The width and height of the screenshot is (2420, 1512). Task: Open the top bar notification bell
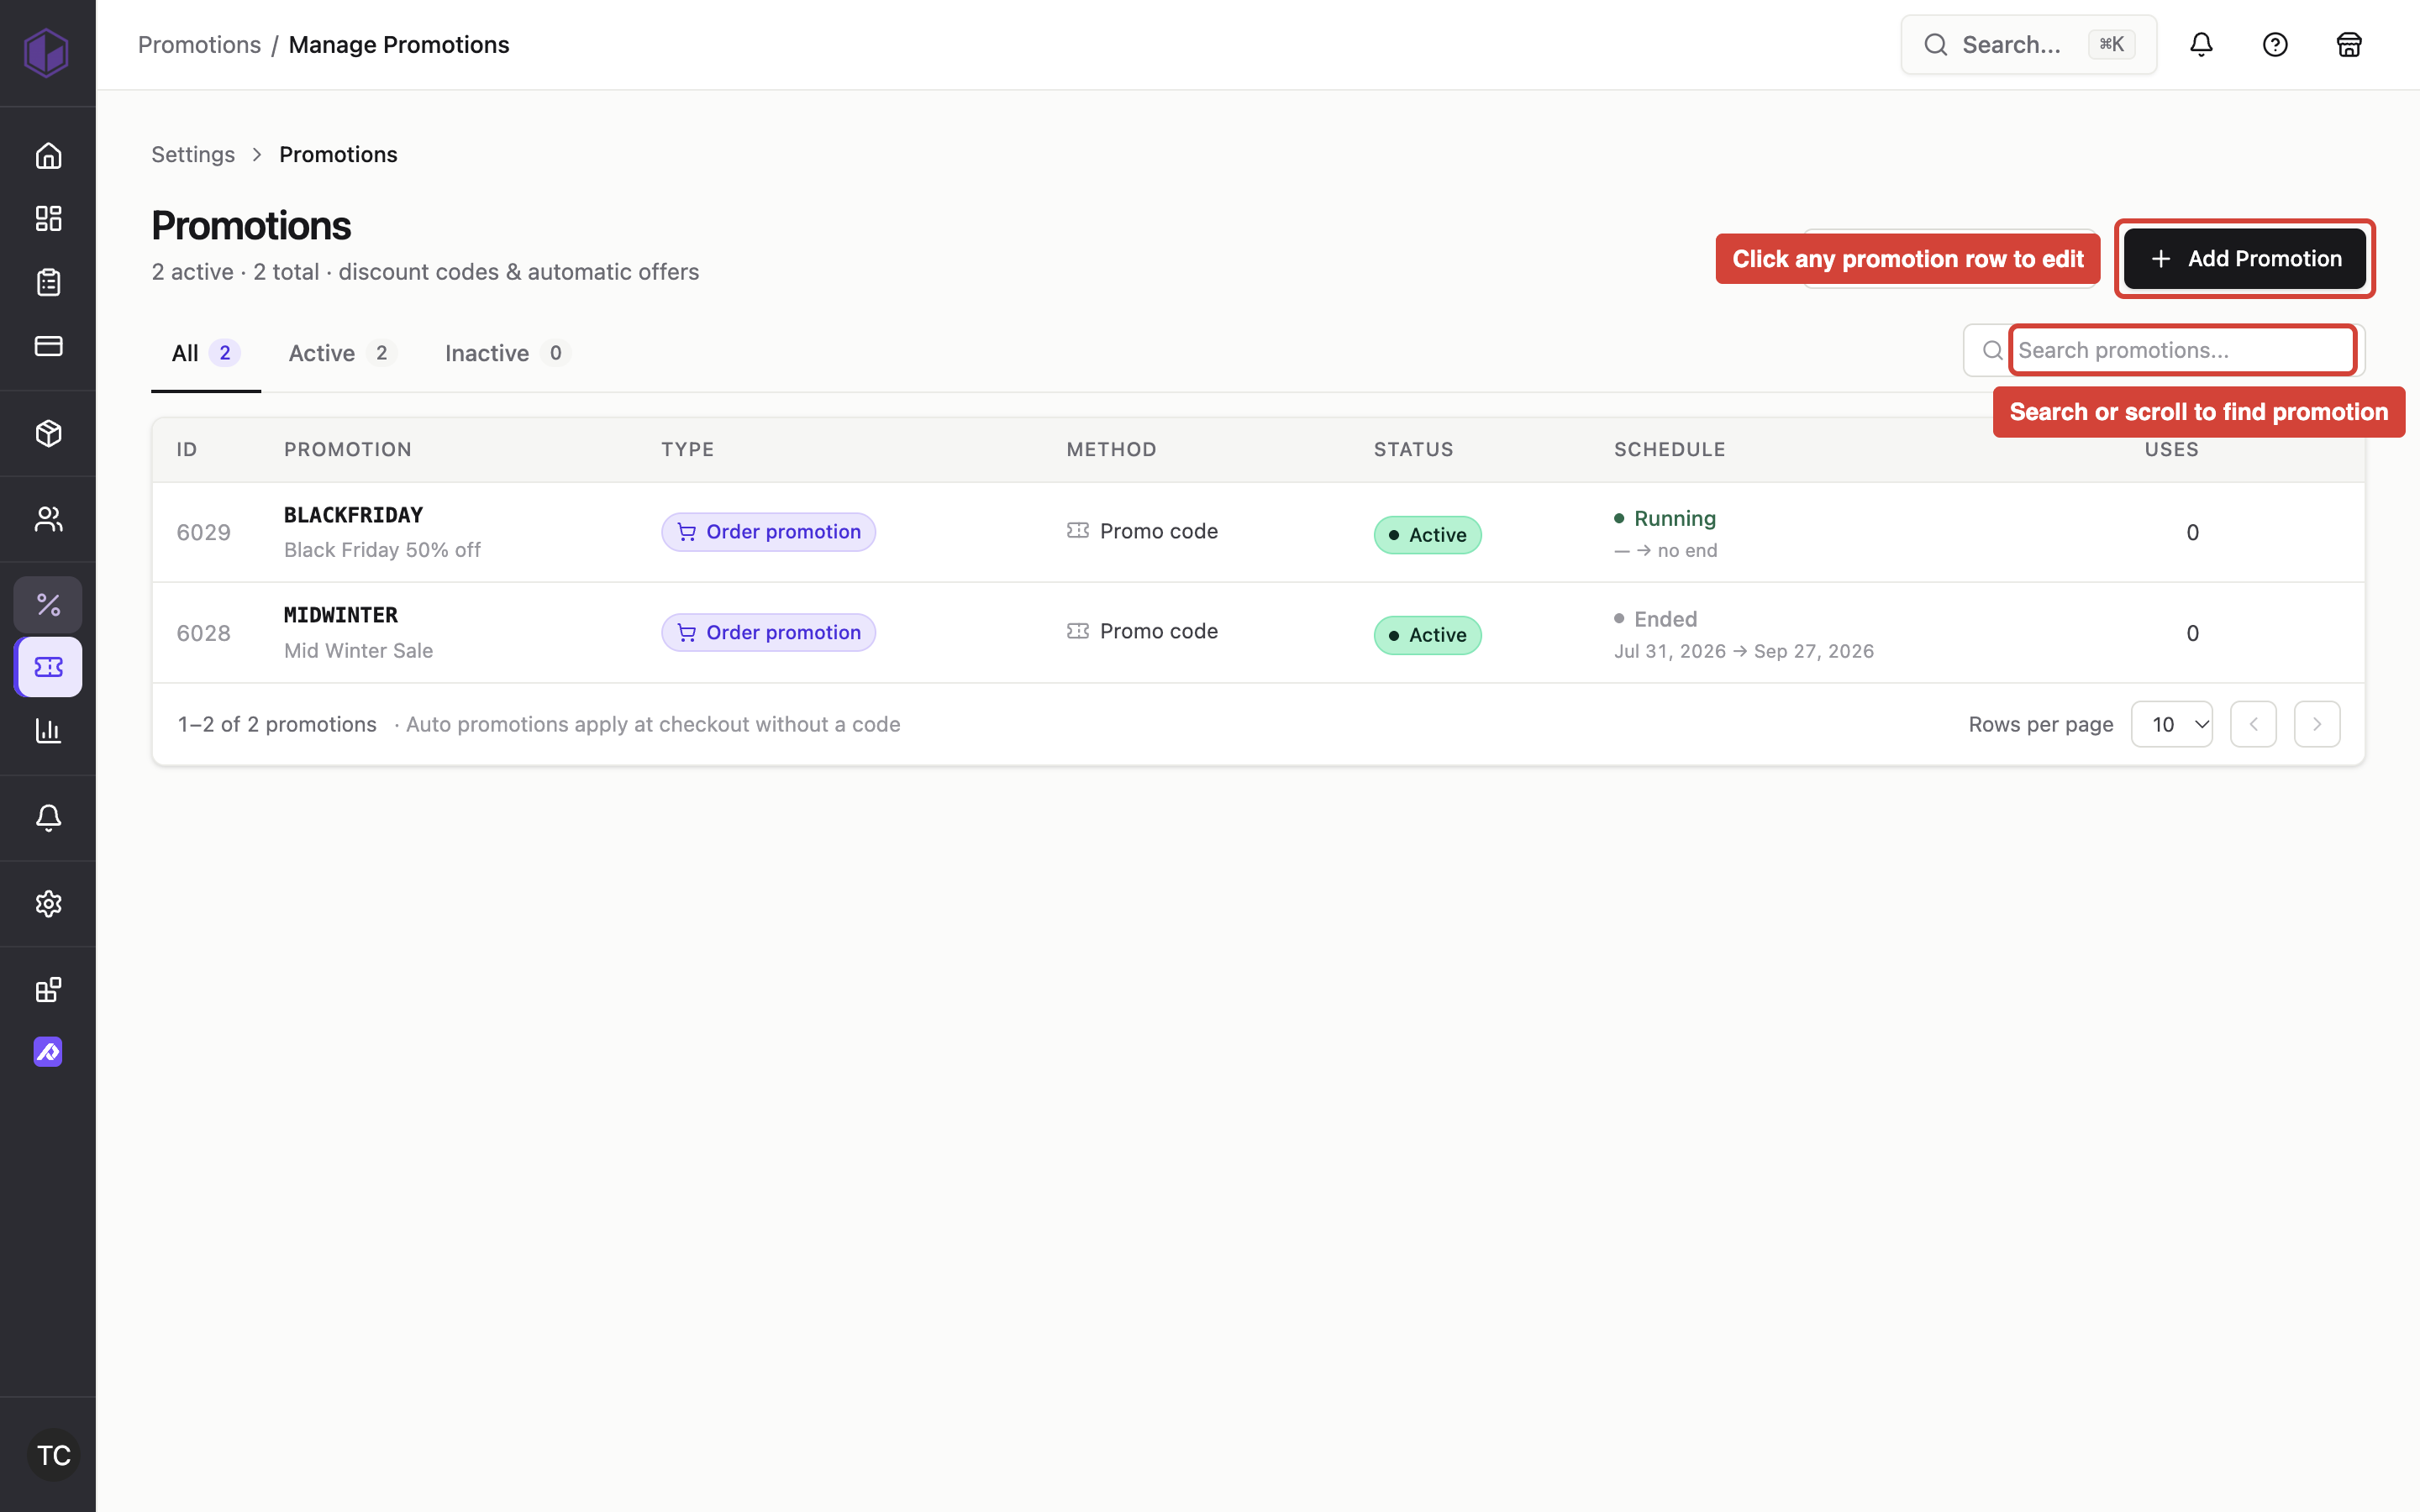(2201, 45)
